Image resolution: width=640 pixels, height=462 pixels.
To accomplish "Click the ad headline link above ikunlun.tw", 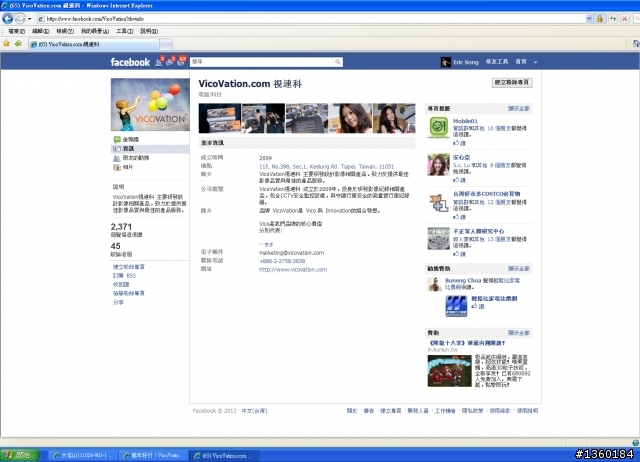I will pos(467,343).
